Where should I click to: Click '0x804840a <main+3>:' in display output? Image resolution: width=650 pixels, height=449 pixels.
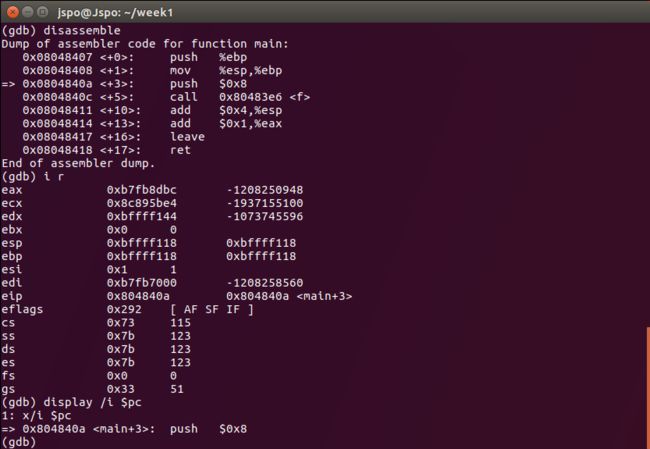coord(89,429)
